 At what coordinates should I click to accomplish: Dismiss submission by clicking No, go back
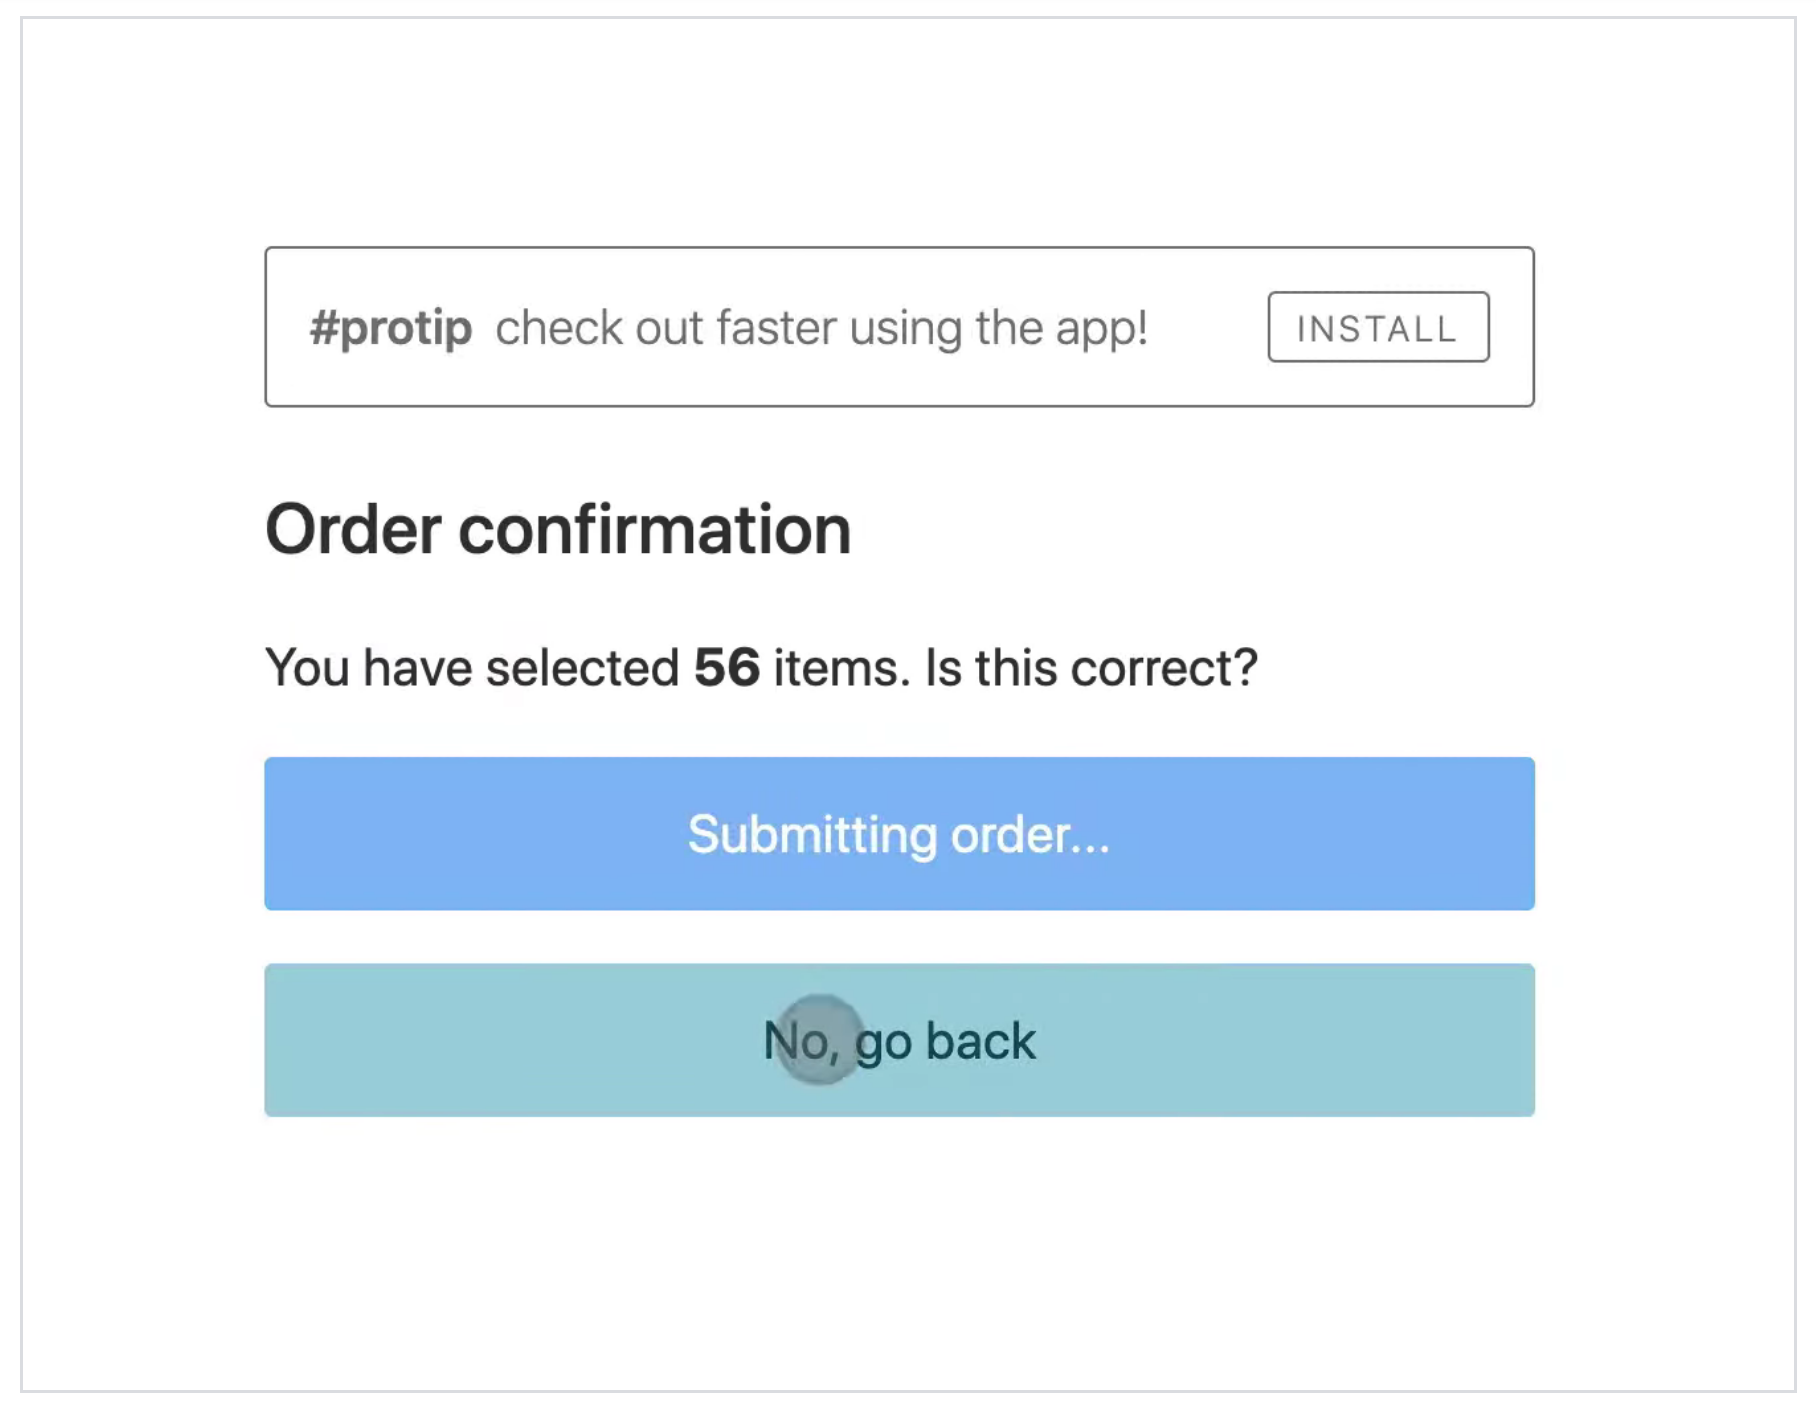(x=898, y=1040)
